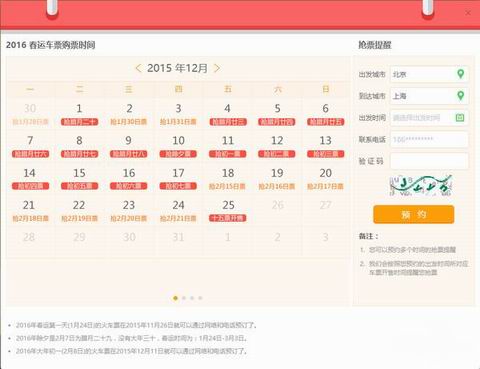Select December 23 in the calendar
This screenshot has height=369, width=480.
point(129,210)
